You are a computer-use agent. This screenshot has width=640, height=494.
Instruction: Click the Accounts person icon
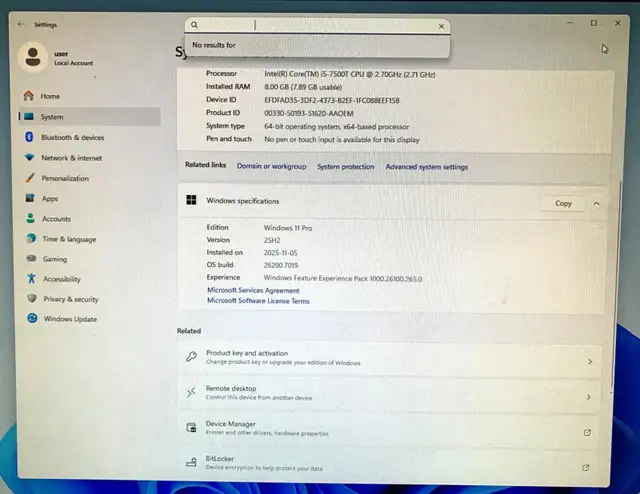[x=31, y=218]
